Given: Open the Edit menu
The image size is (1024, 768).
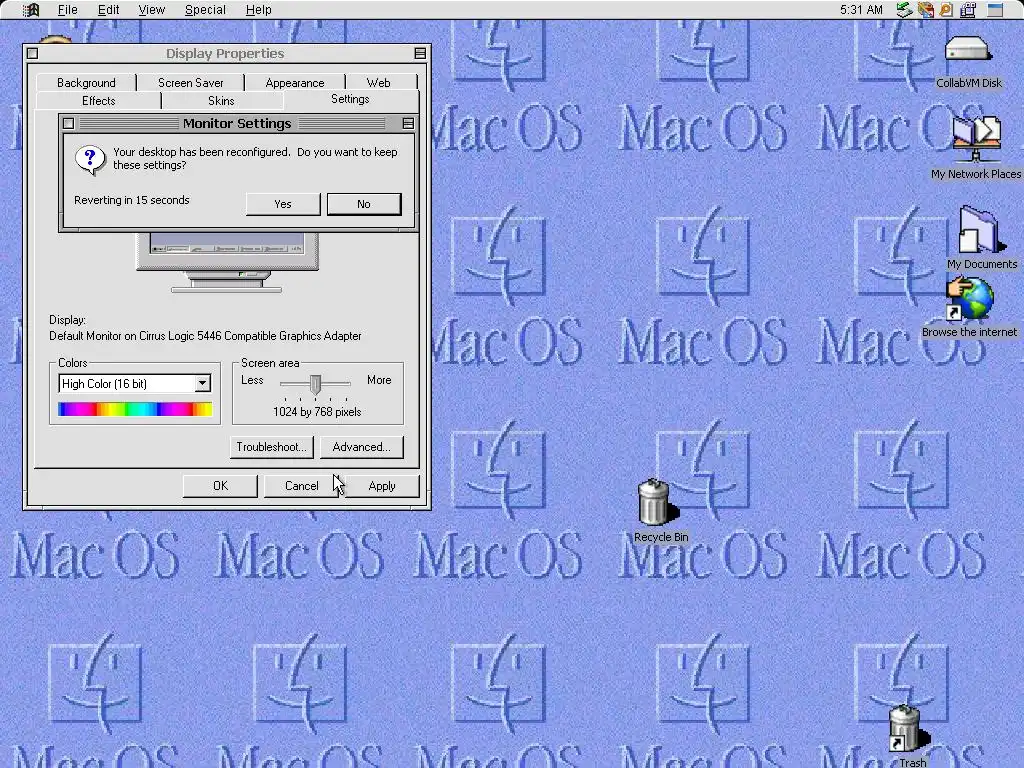Looking at the screenshot, I should (108, 10).
